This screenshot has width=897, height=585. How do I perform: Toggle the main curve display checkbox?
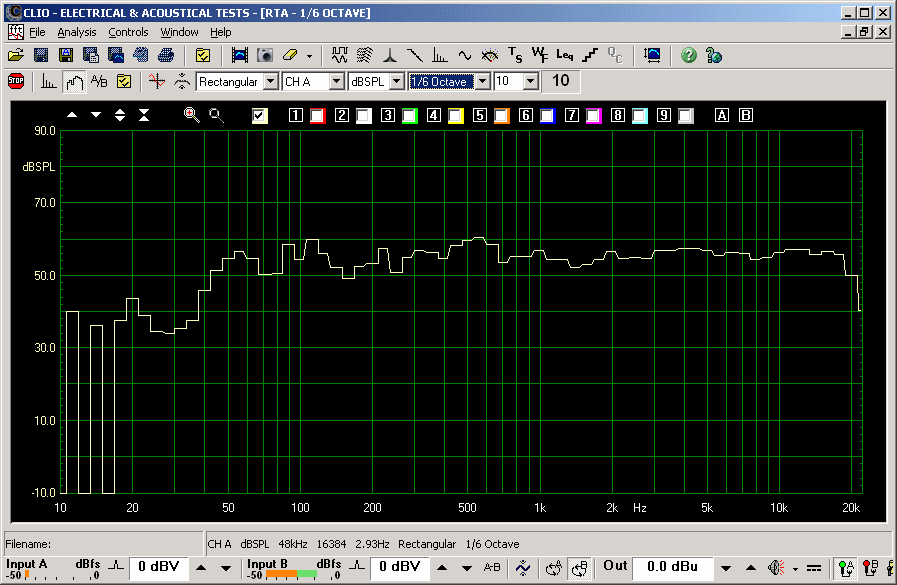pos(260,116)
